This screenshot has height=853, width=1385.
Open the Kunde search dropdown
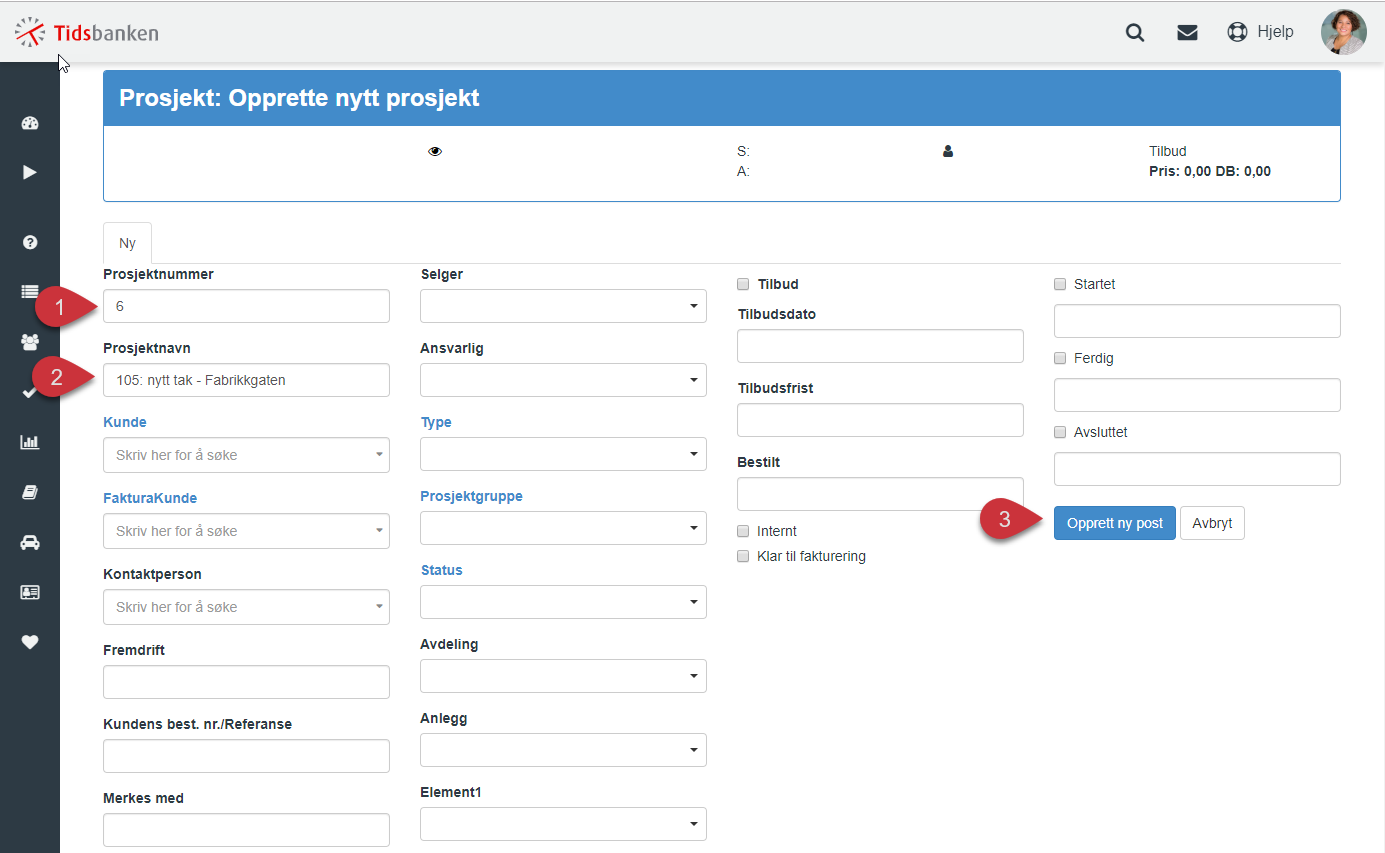pos(246,455)
